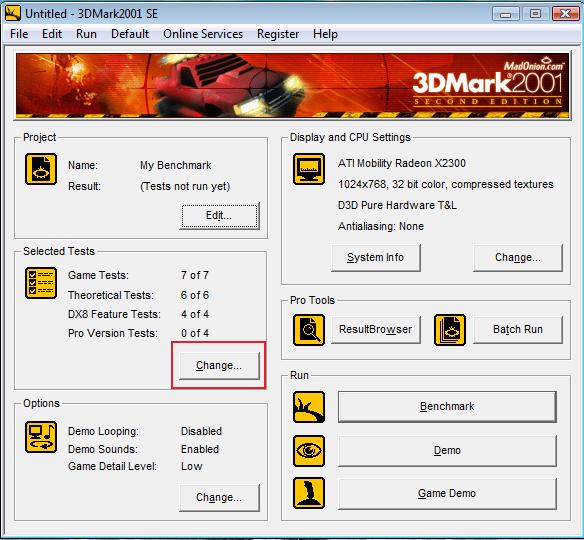Click the ResultBrowser magnifier icon

[x=309, y=330]
